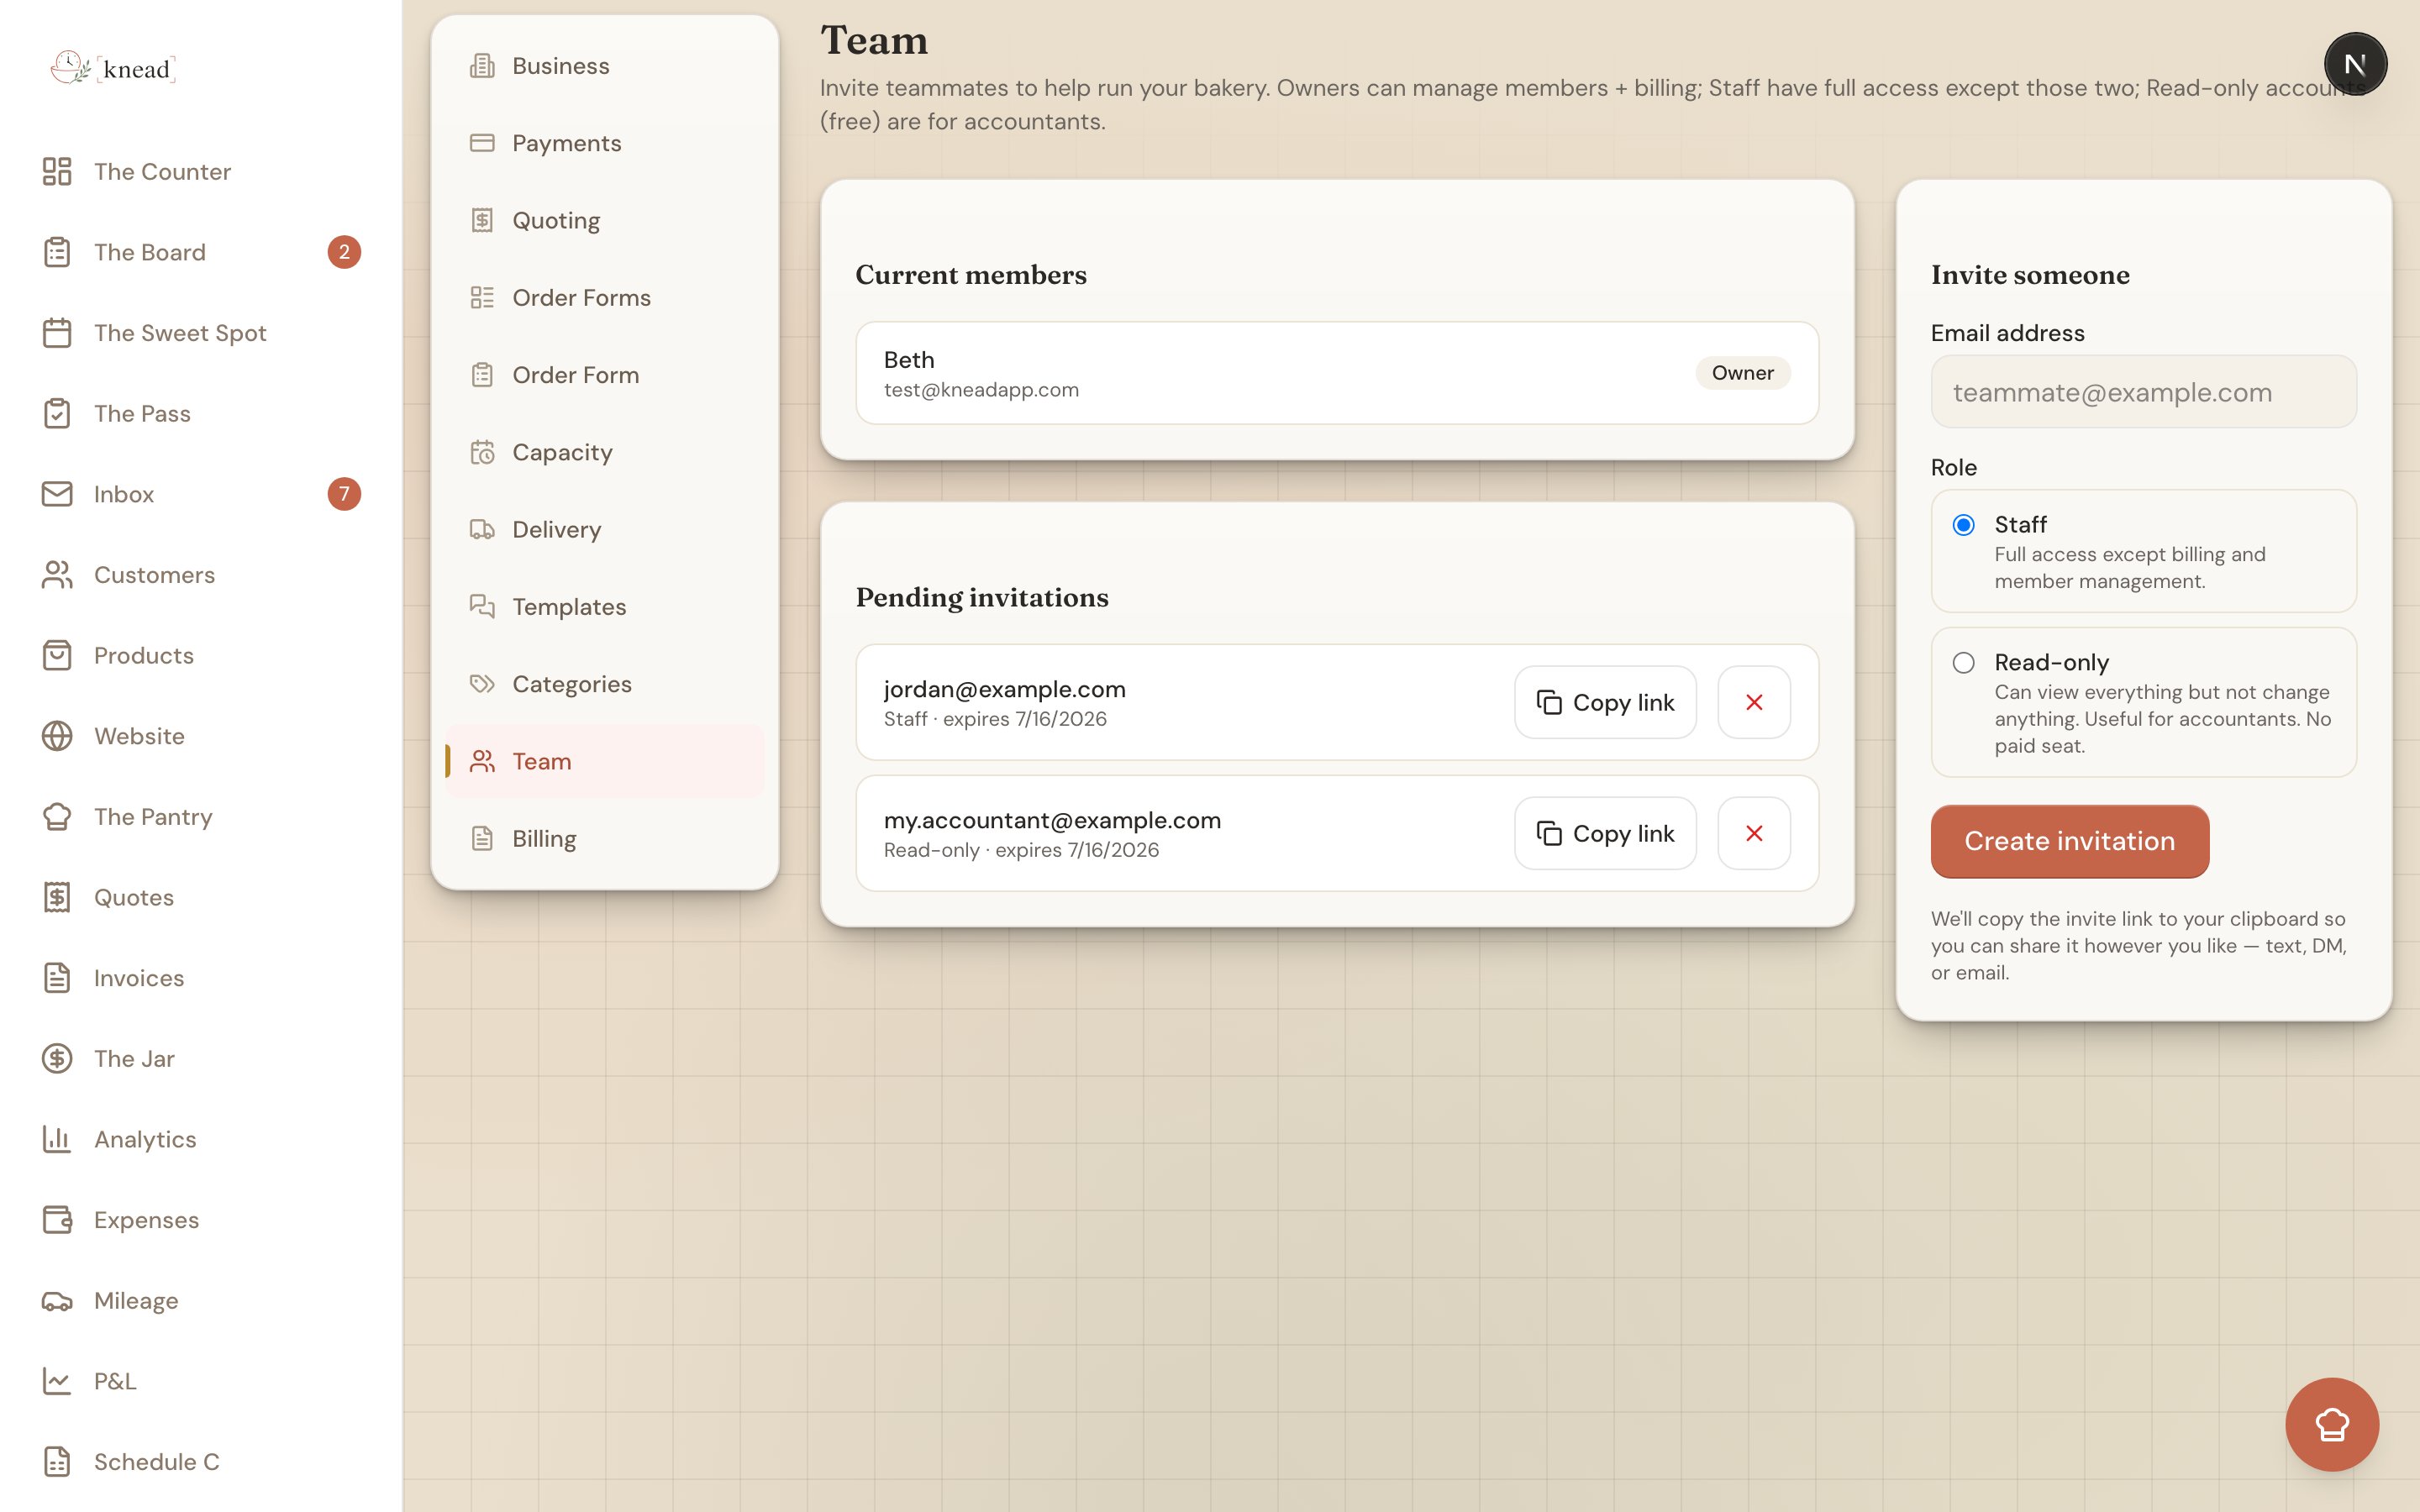Click Beth's email test@kneadapp.com

pyautogui.click(x=981, y=390)
